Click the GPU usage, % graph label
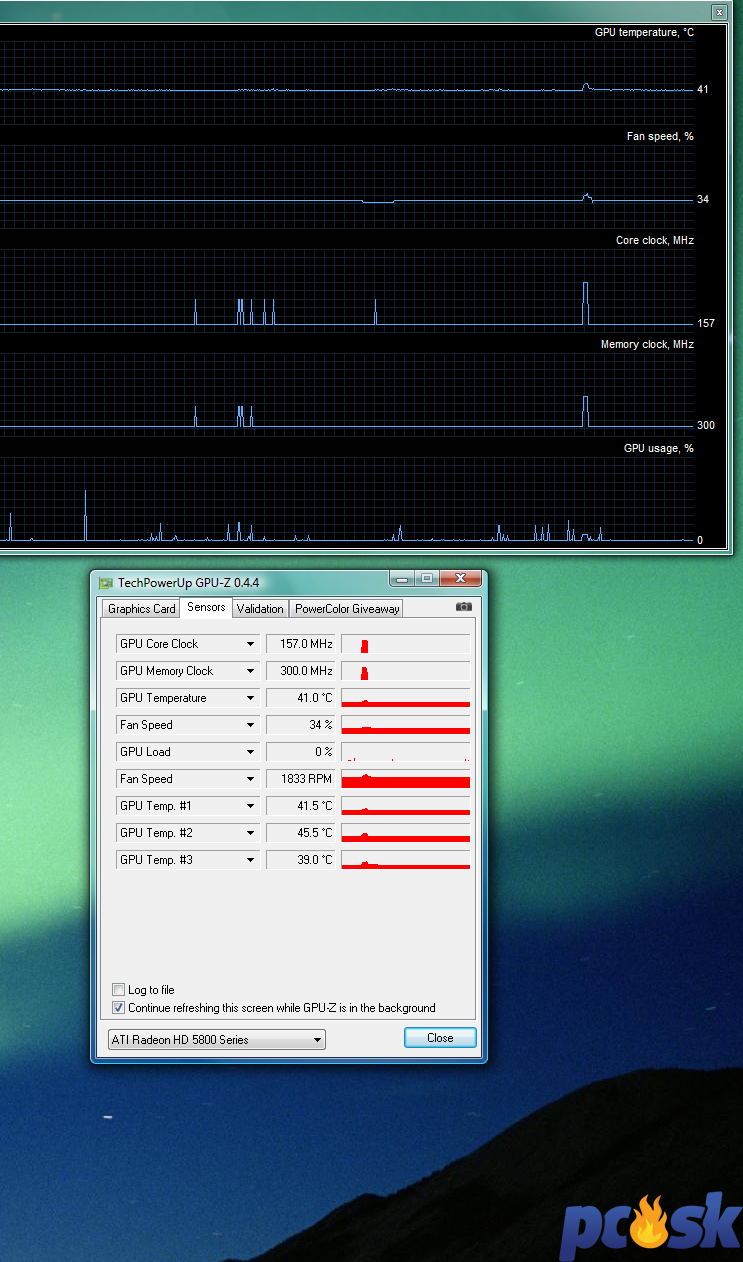Image resolution: width=743 pixels, height=1262 pixels. 659,448
